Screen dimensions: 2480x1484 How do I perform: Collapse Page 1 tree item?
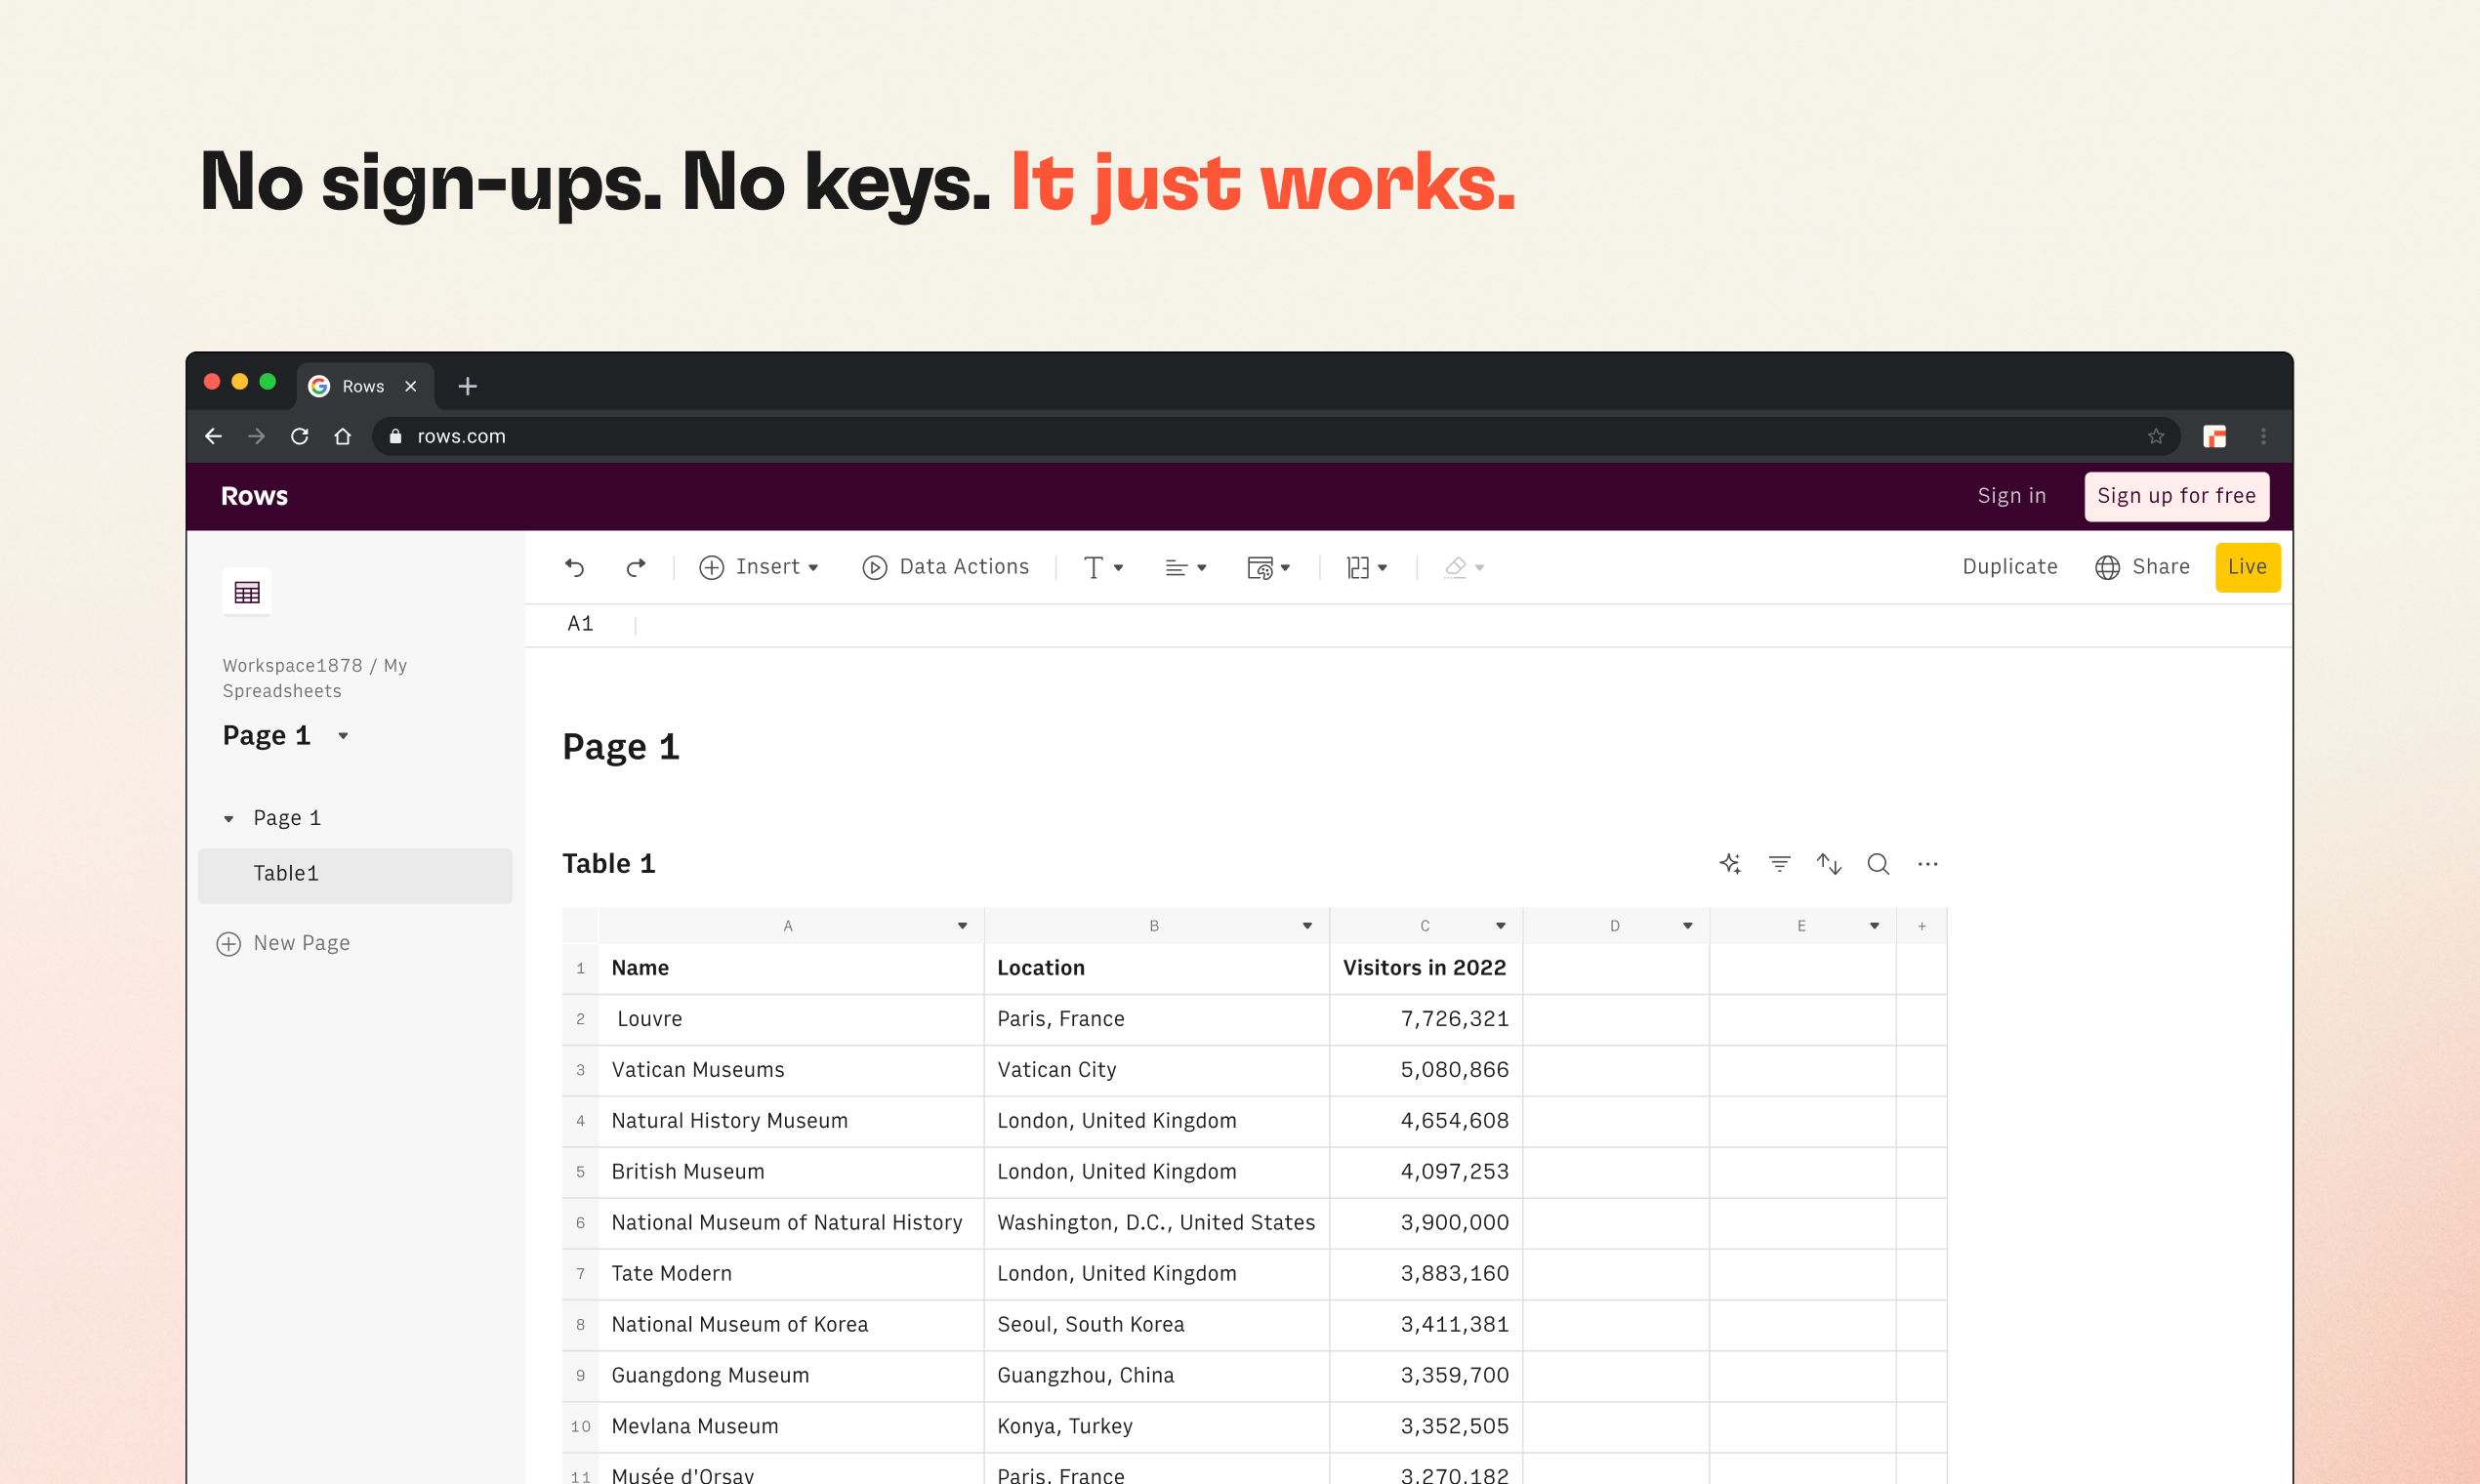point(229,819)
